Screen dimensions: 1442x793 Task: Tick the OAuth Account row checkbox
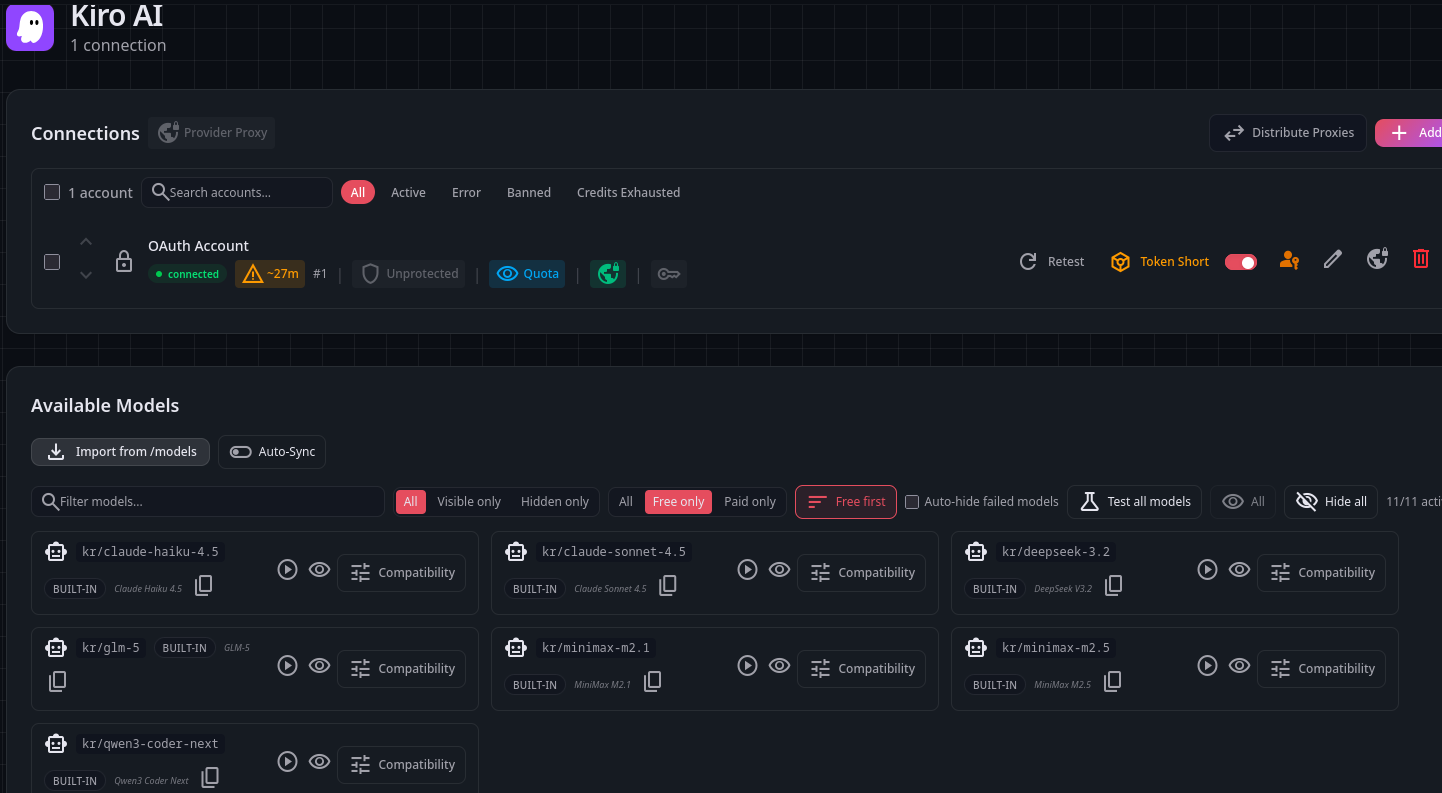tap(52, 262)
